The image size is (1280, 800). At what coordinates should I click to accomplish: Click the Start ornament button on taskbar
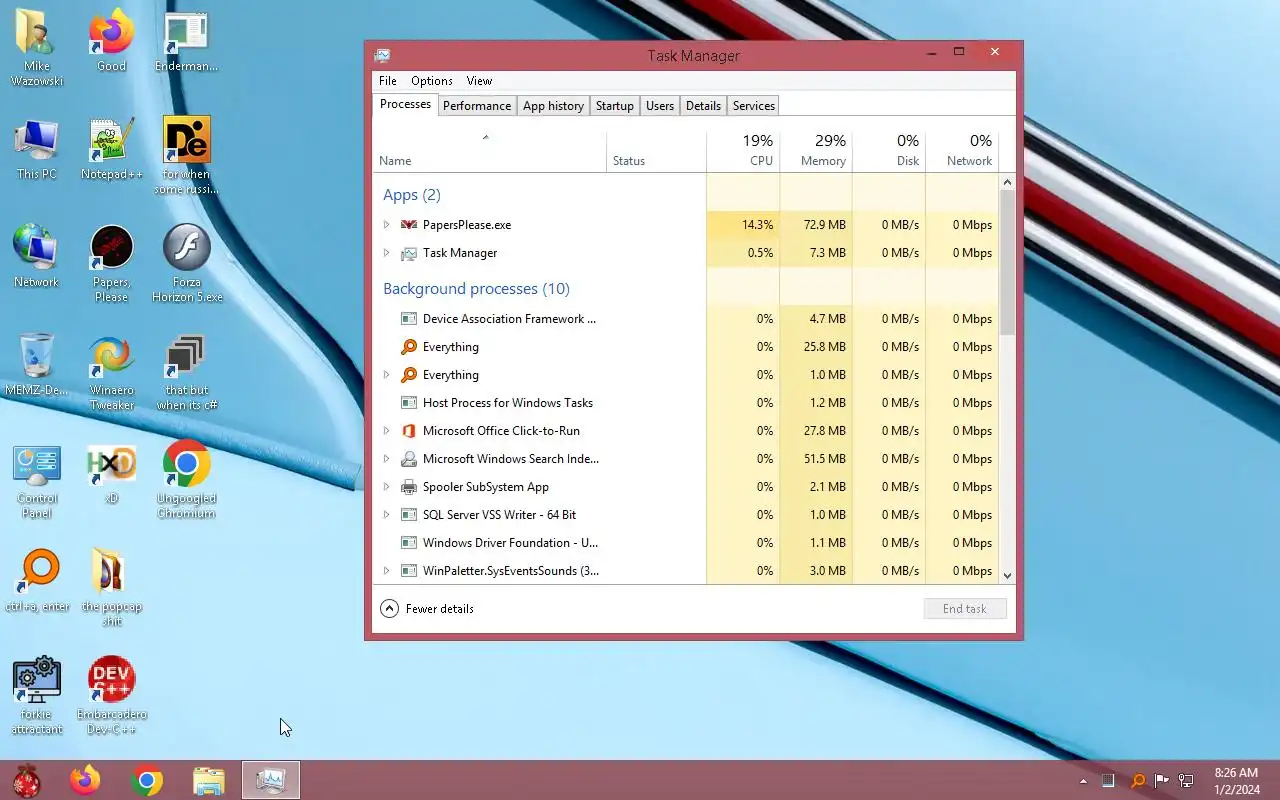[x=26, y=780]
